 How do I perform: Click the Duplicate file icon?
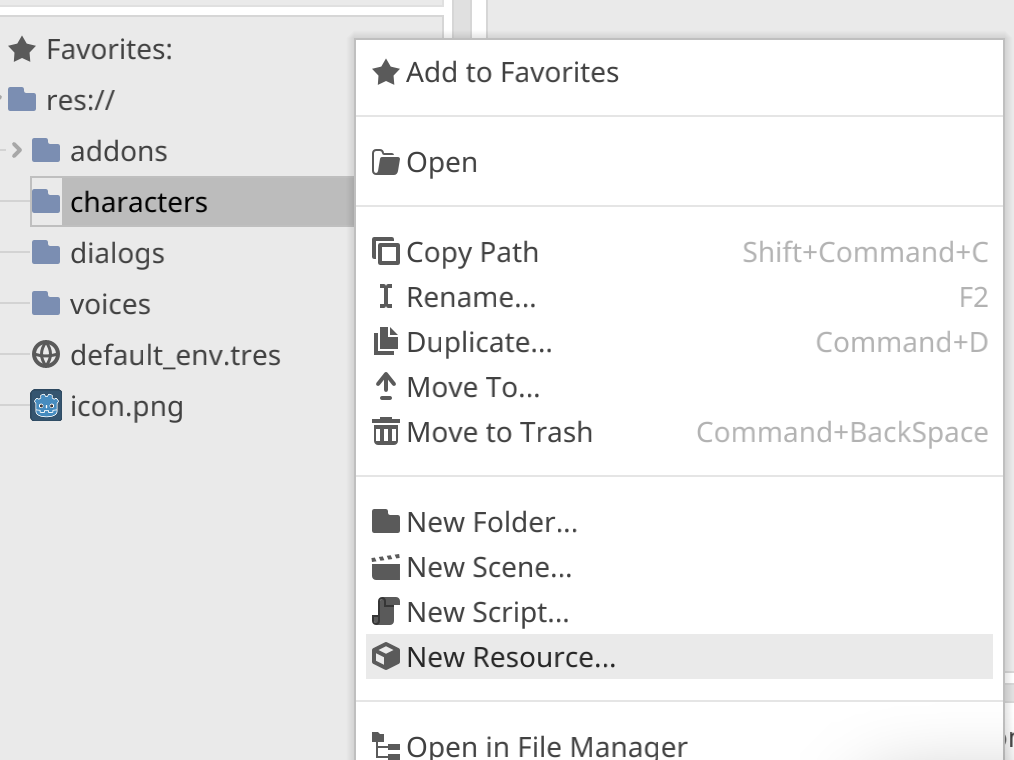(x=385, y=342)
